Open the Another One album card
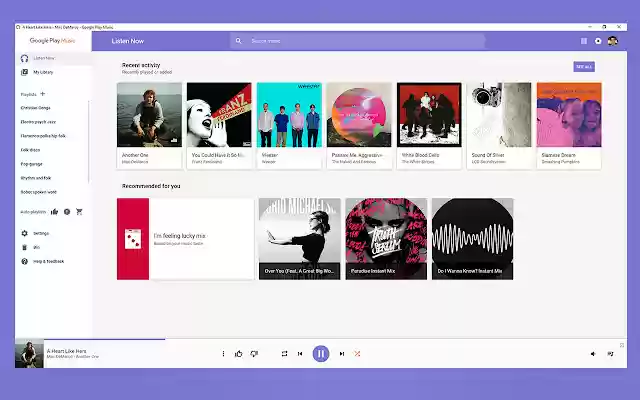 pyautogui.click(x=149, y=126)
